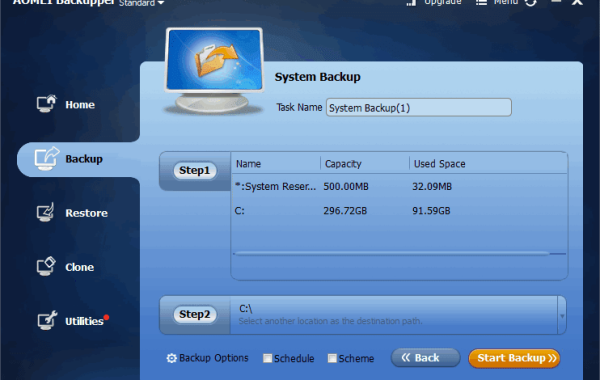Click the horizontal scrollbar in partition list
Viewport: 600px width, 380px height.
coord(392,253)
